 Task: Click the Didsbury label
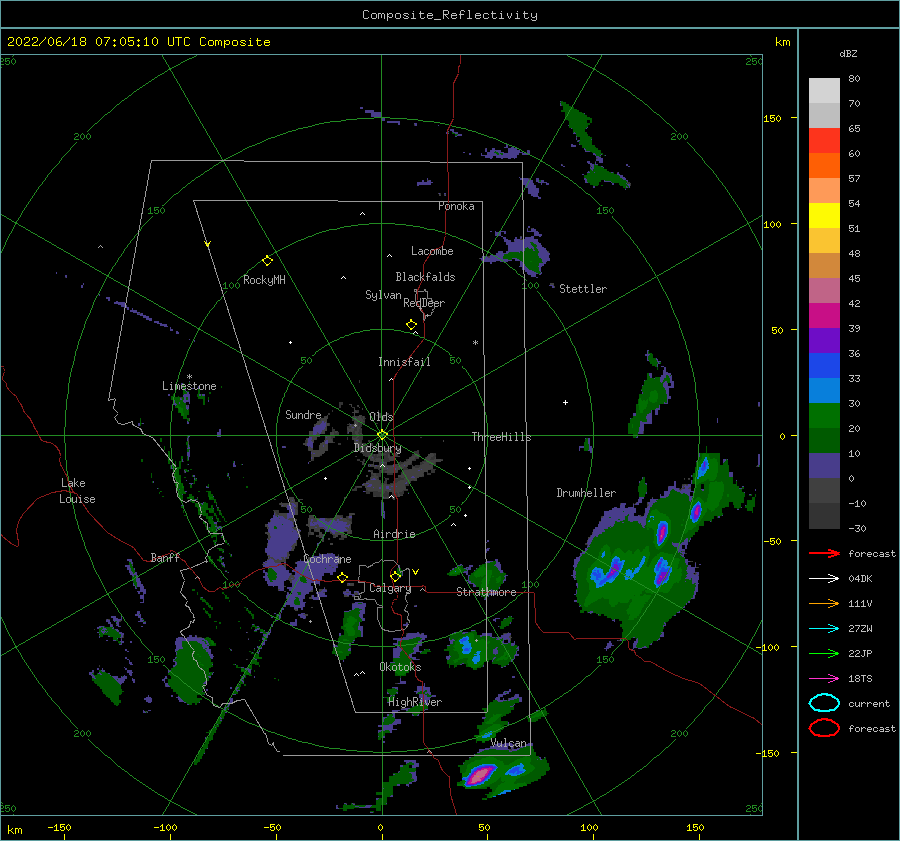pyautogui.click(x=378, y=448)
